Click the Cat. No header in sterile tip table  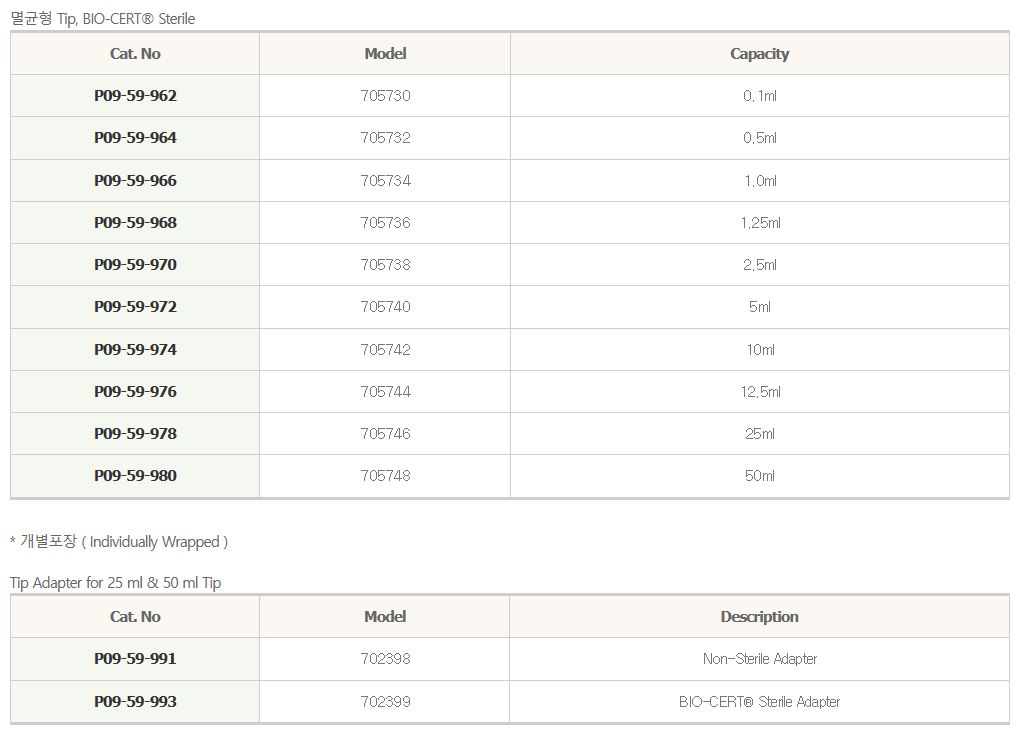[x=135, y=54]
